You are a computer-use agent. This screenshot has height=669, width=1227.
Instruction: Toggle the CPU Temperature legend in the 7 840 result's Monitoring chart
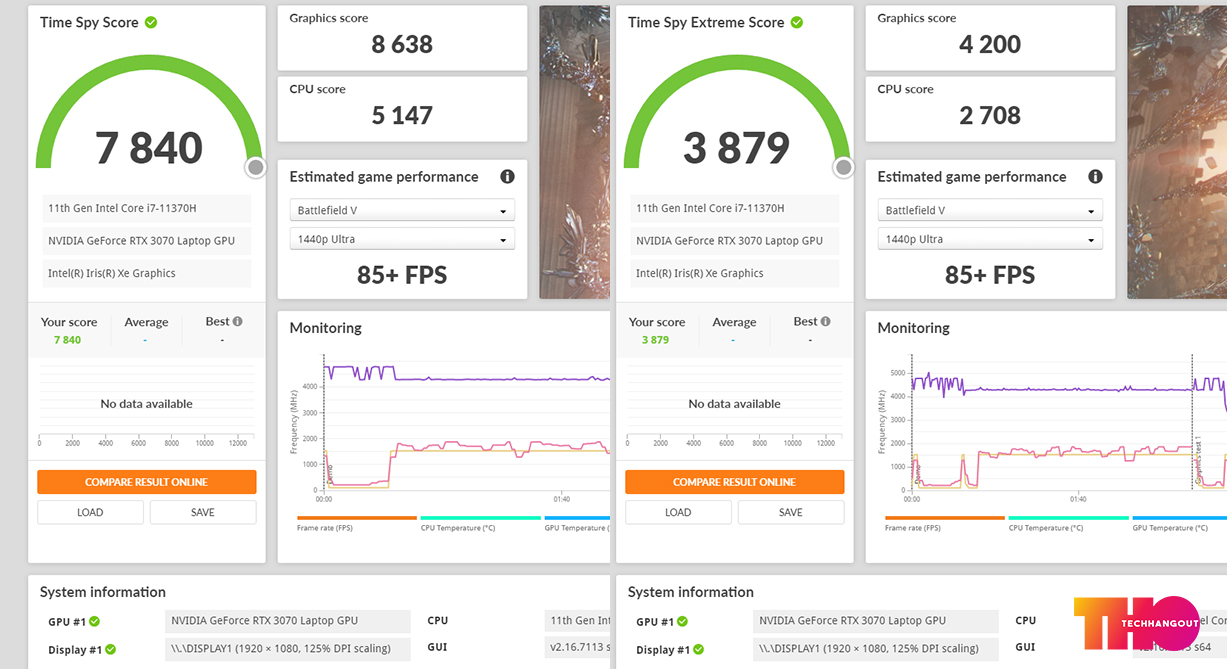pyautogui.click(x=480, y=523)
